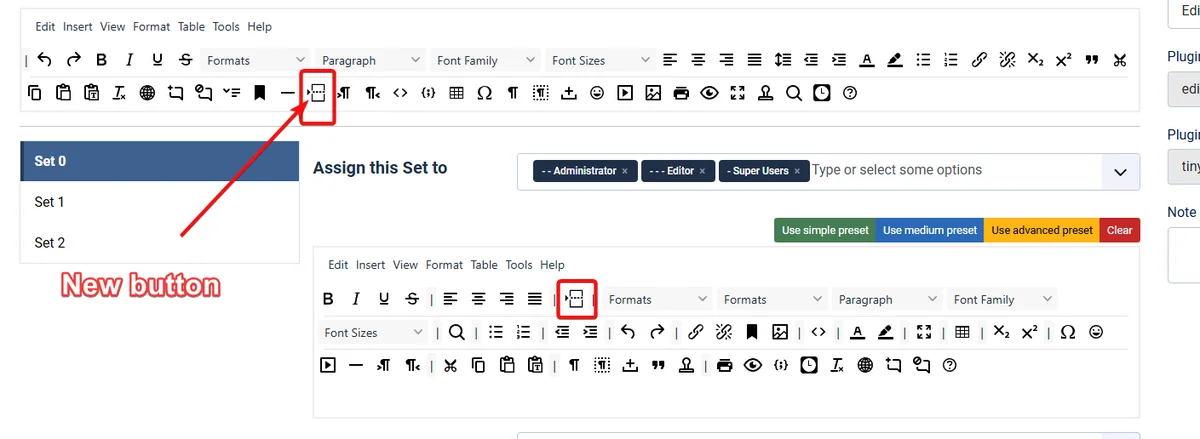
Task: Open Paragraph dropdown in top preview toolbar
Action: click(370, 60)
